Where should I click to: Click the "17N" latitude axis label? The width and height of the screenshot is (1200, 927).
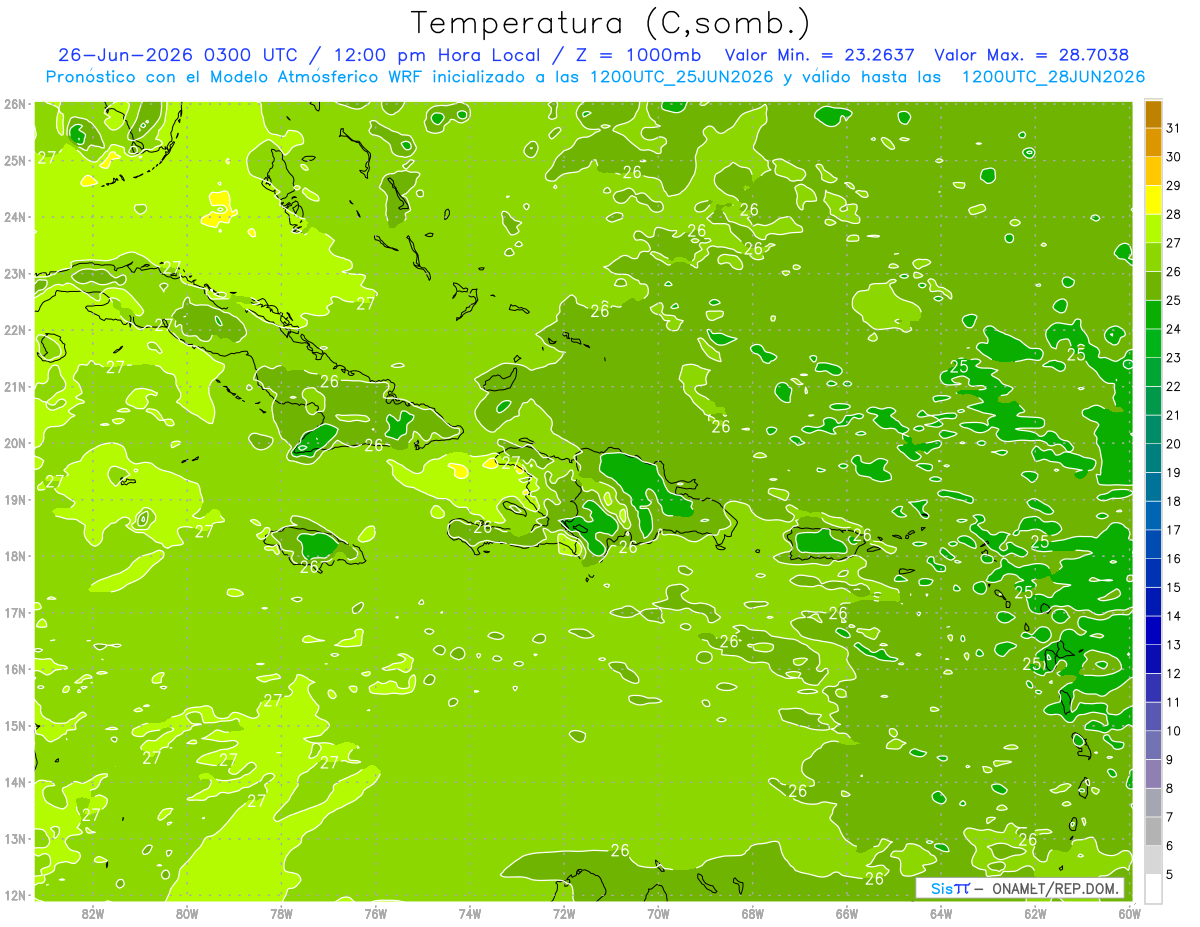tap(15, 612)
